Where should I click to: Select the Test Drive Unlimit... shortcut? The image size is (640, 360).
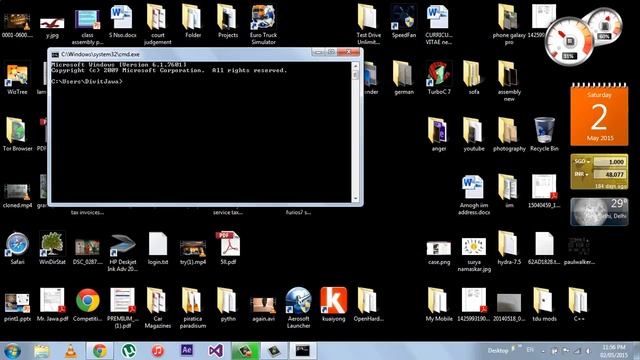point(368,24)
